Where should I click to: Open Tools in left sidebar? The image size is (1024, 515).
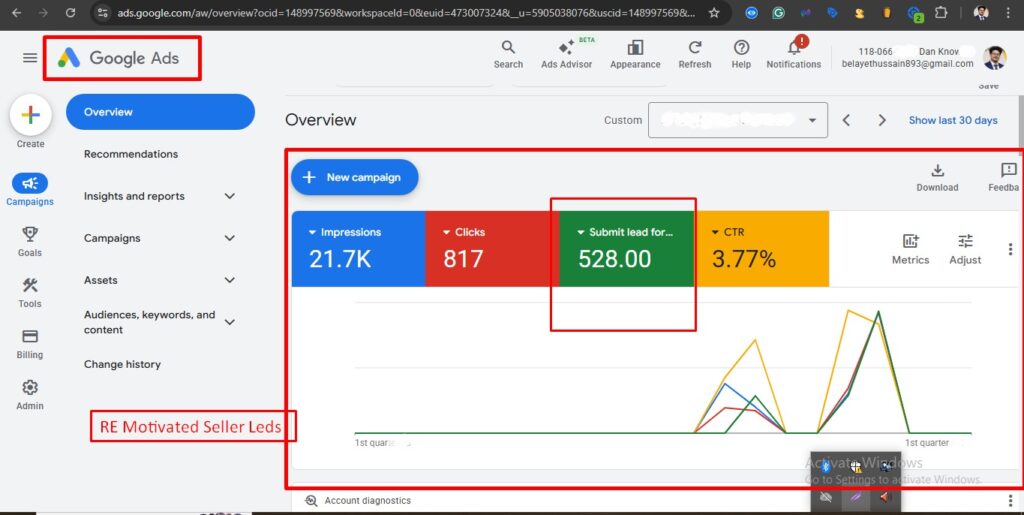30,292
